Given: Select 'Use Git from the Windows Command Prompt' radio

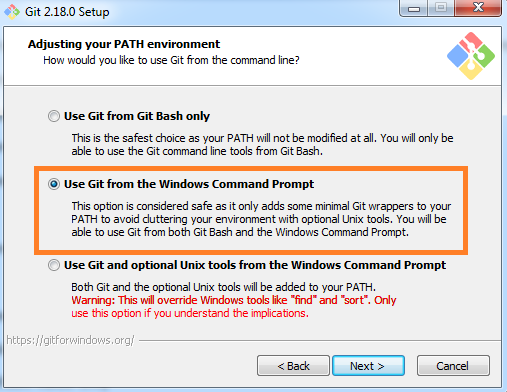Looking at the screenshot, I should tap(54, 184).
